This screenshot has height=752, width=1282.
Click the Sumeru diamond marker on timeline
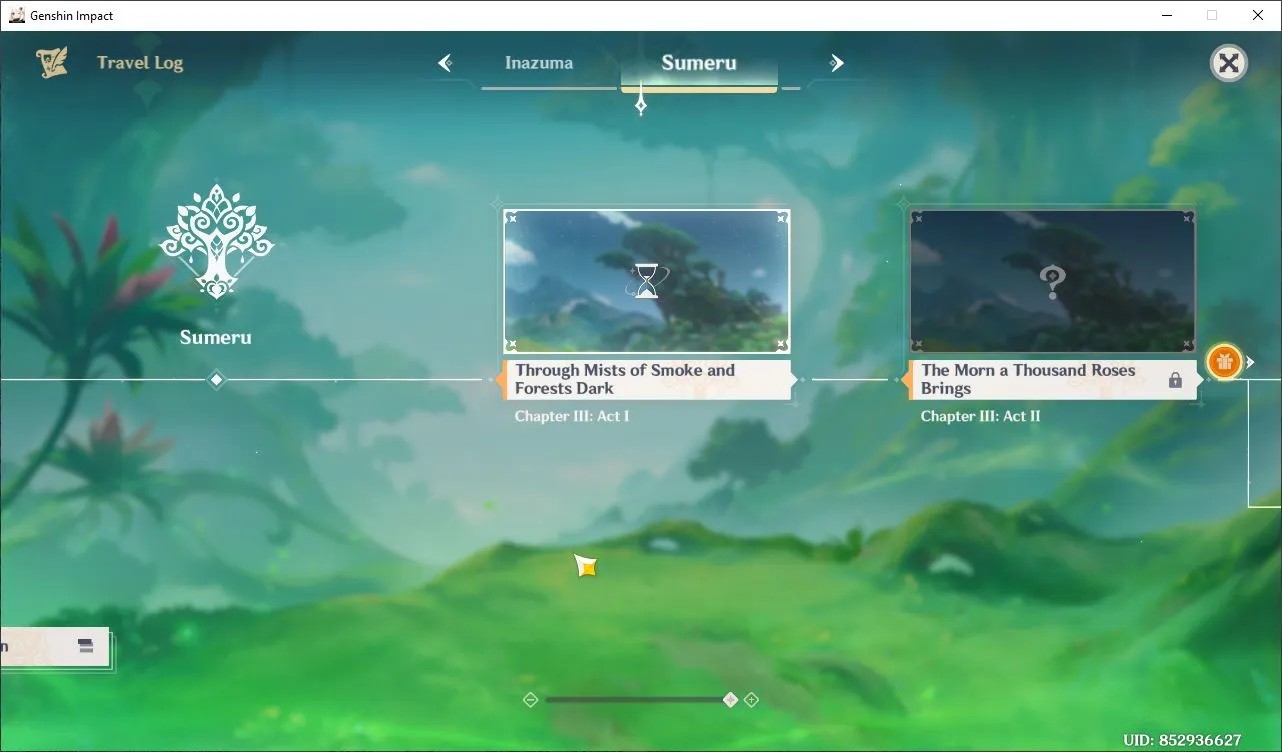point(216,379)
